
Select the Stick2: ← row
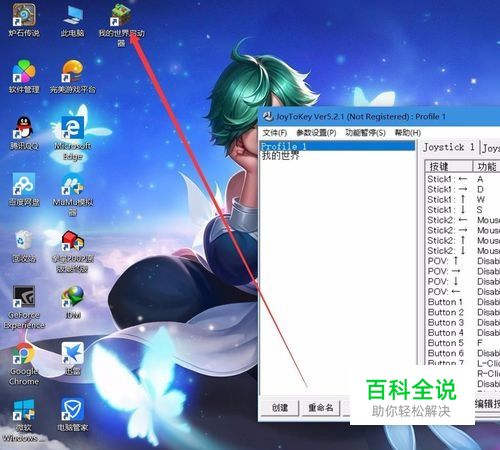point(463,220)
